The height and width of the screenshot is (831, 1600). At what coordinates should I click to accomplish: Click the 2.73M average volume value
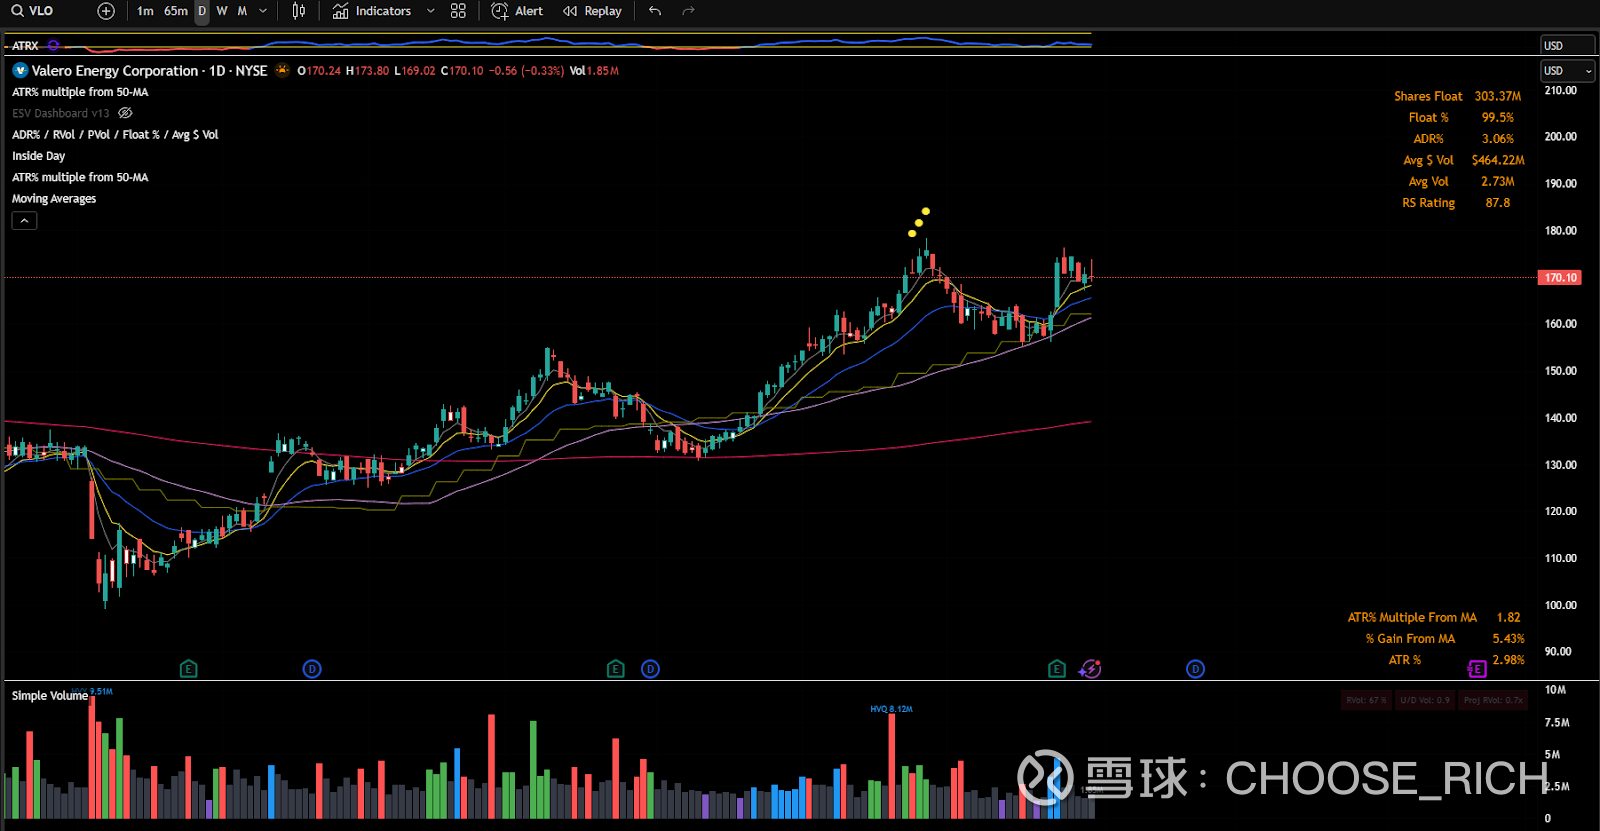point(1497,182)
